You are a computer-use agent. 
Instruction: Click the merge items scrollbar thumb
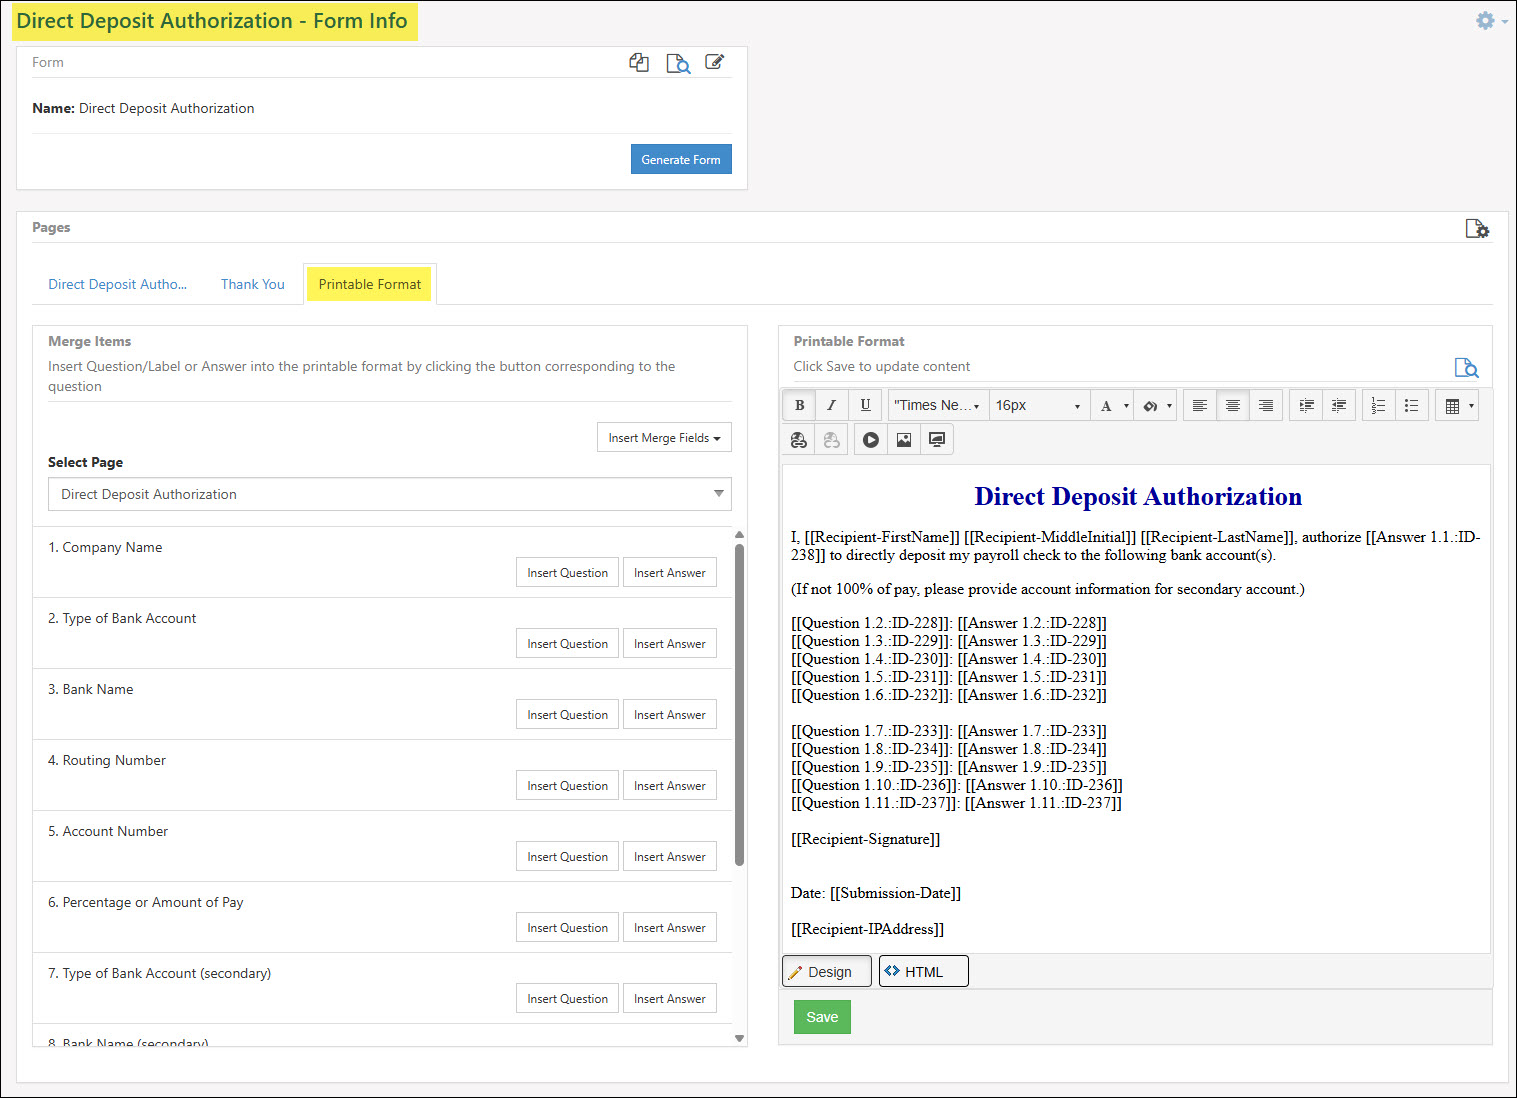pos(739,704)
